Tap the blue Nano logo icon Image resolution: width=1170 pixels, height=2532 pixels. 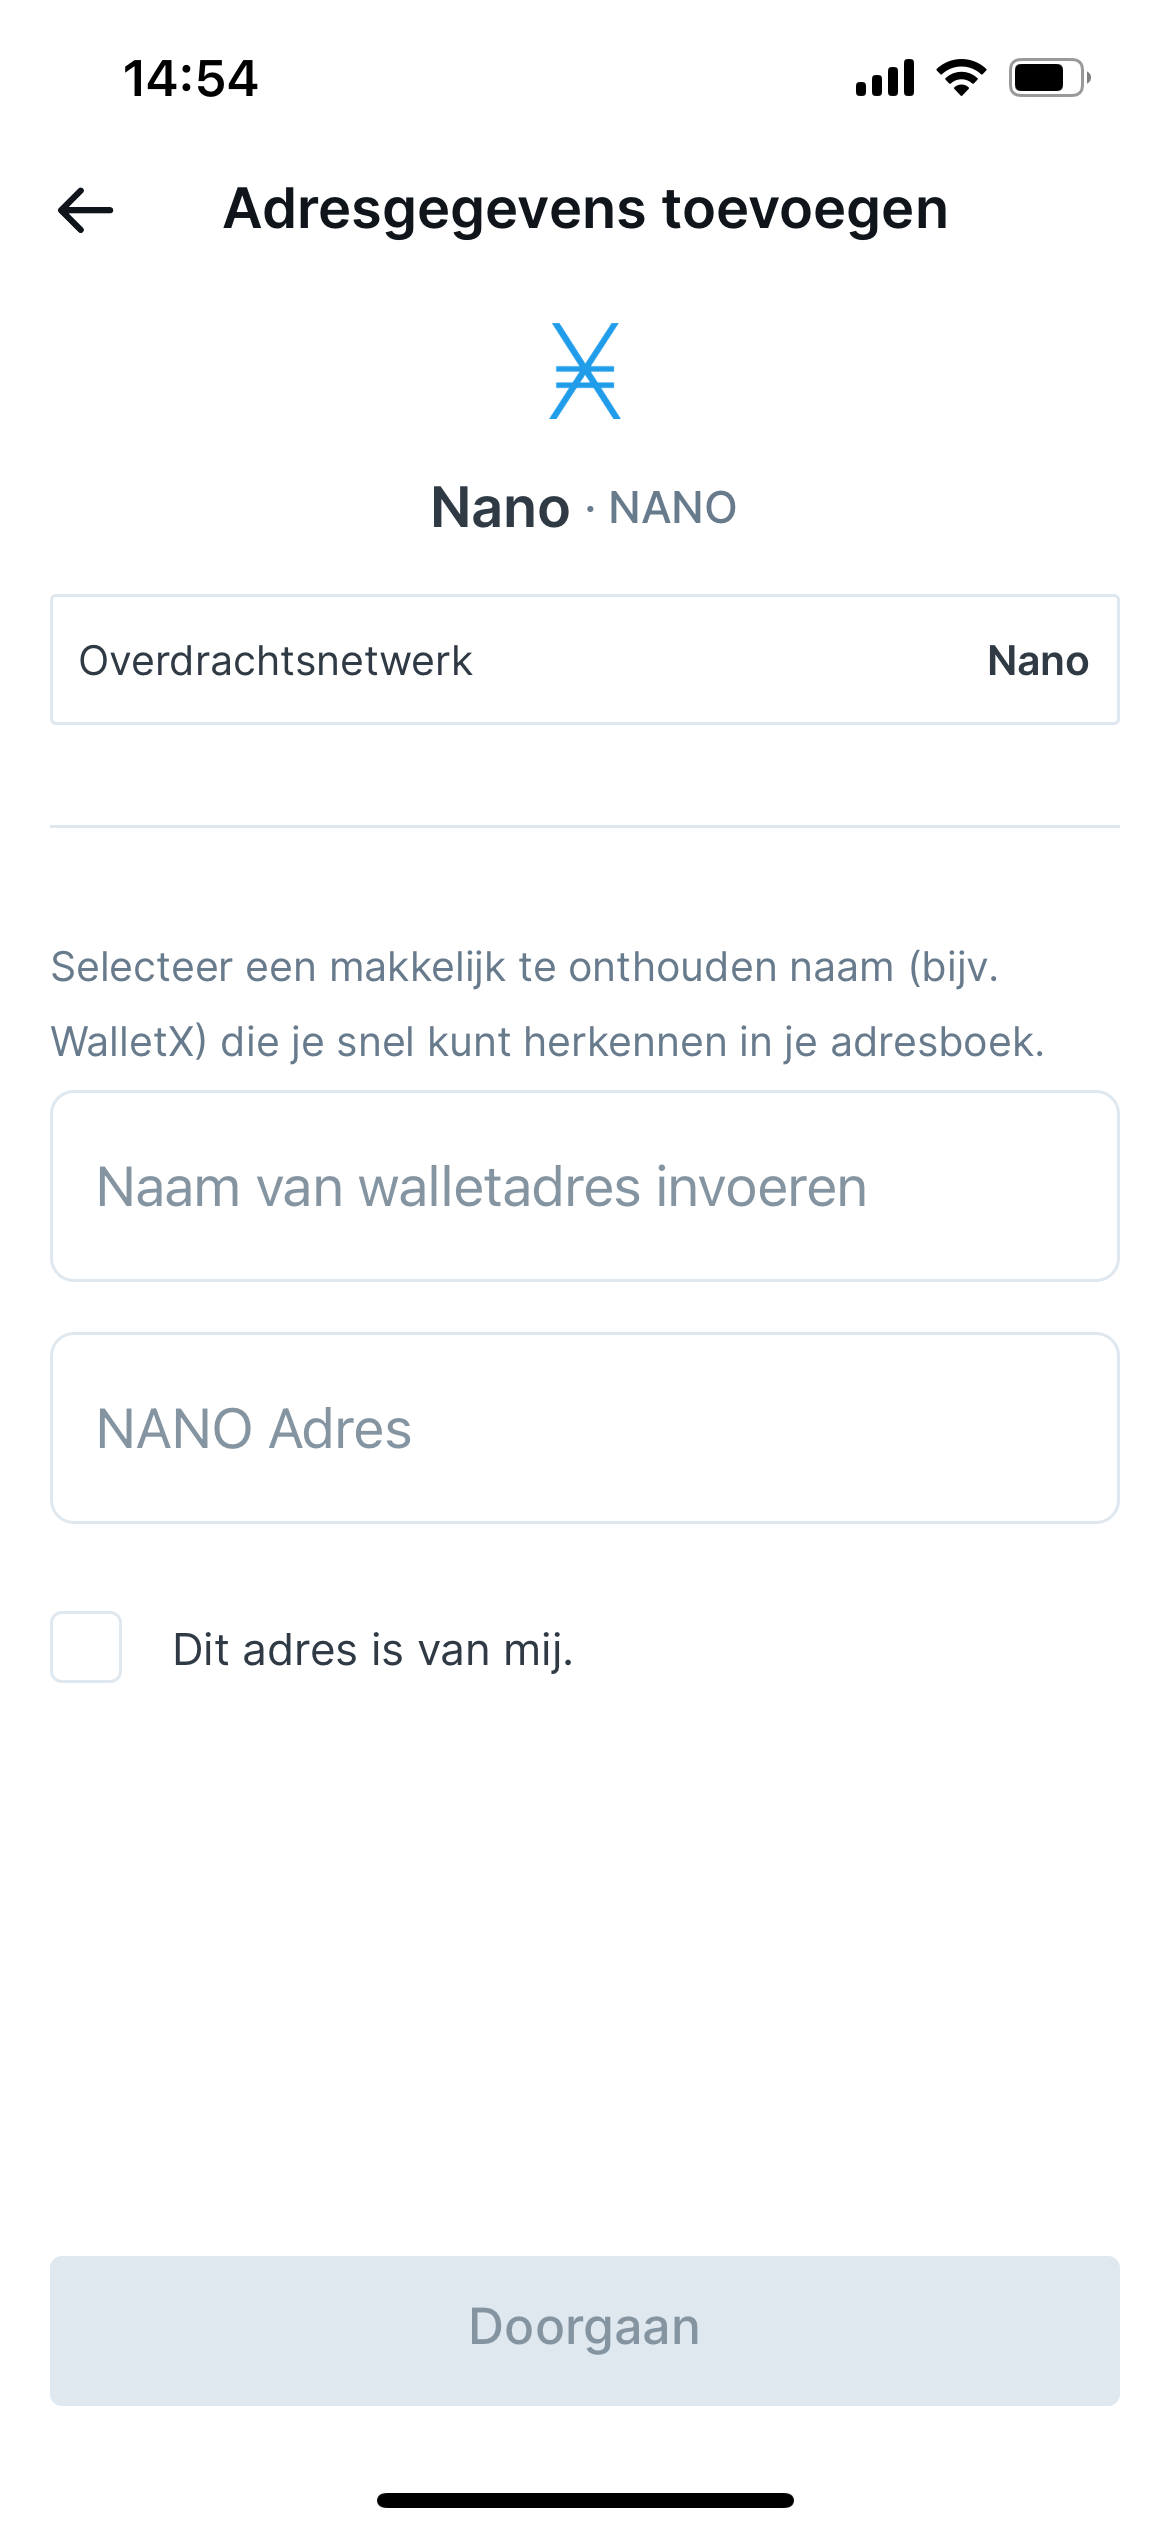click(585, 371)
